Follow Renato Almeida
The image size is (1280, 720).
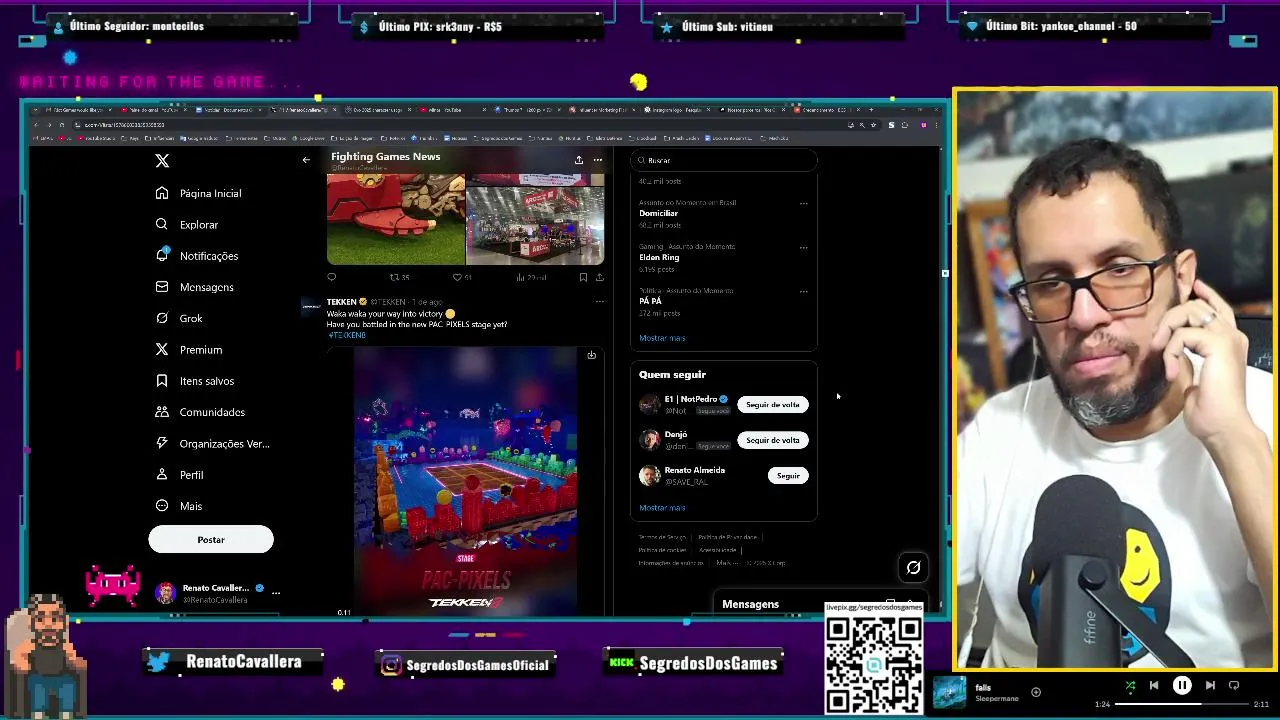[x=788, y=476]
